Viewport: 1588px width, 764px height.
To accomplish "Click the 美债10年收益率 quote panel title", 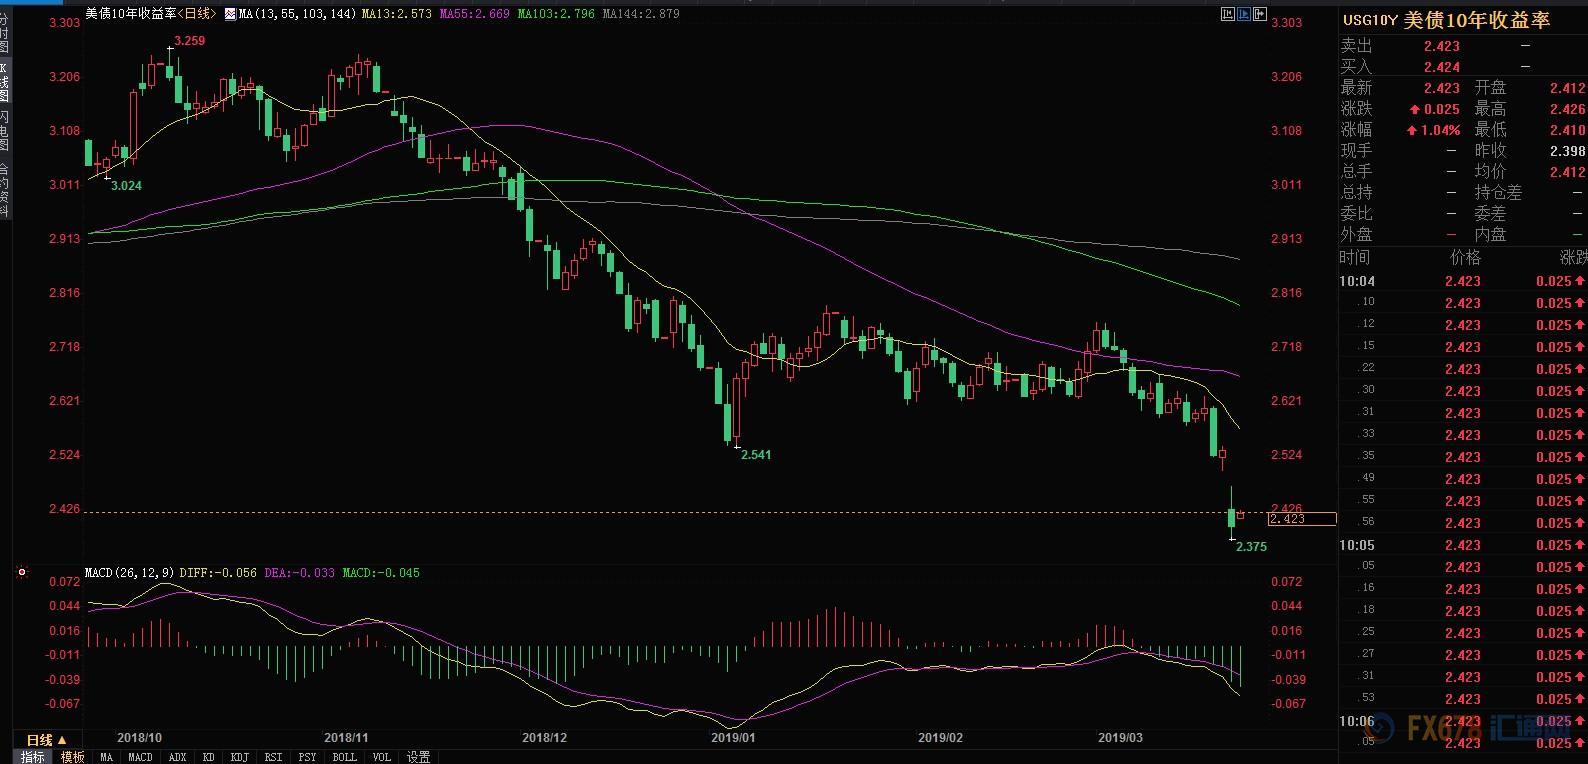I will (x=1477, y=21).
